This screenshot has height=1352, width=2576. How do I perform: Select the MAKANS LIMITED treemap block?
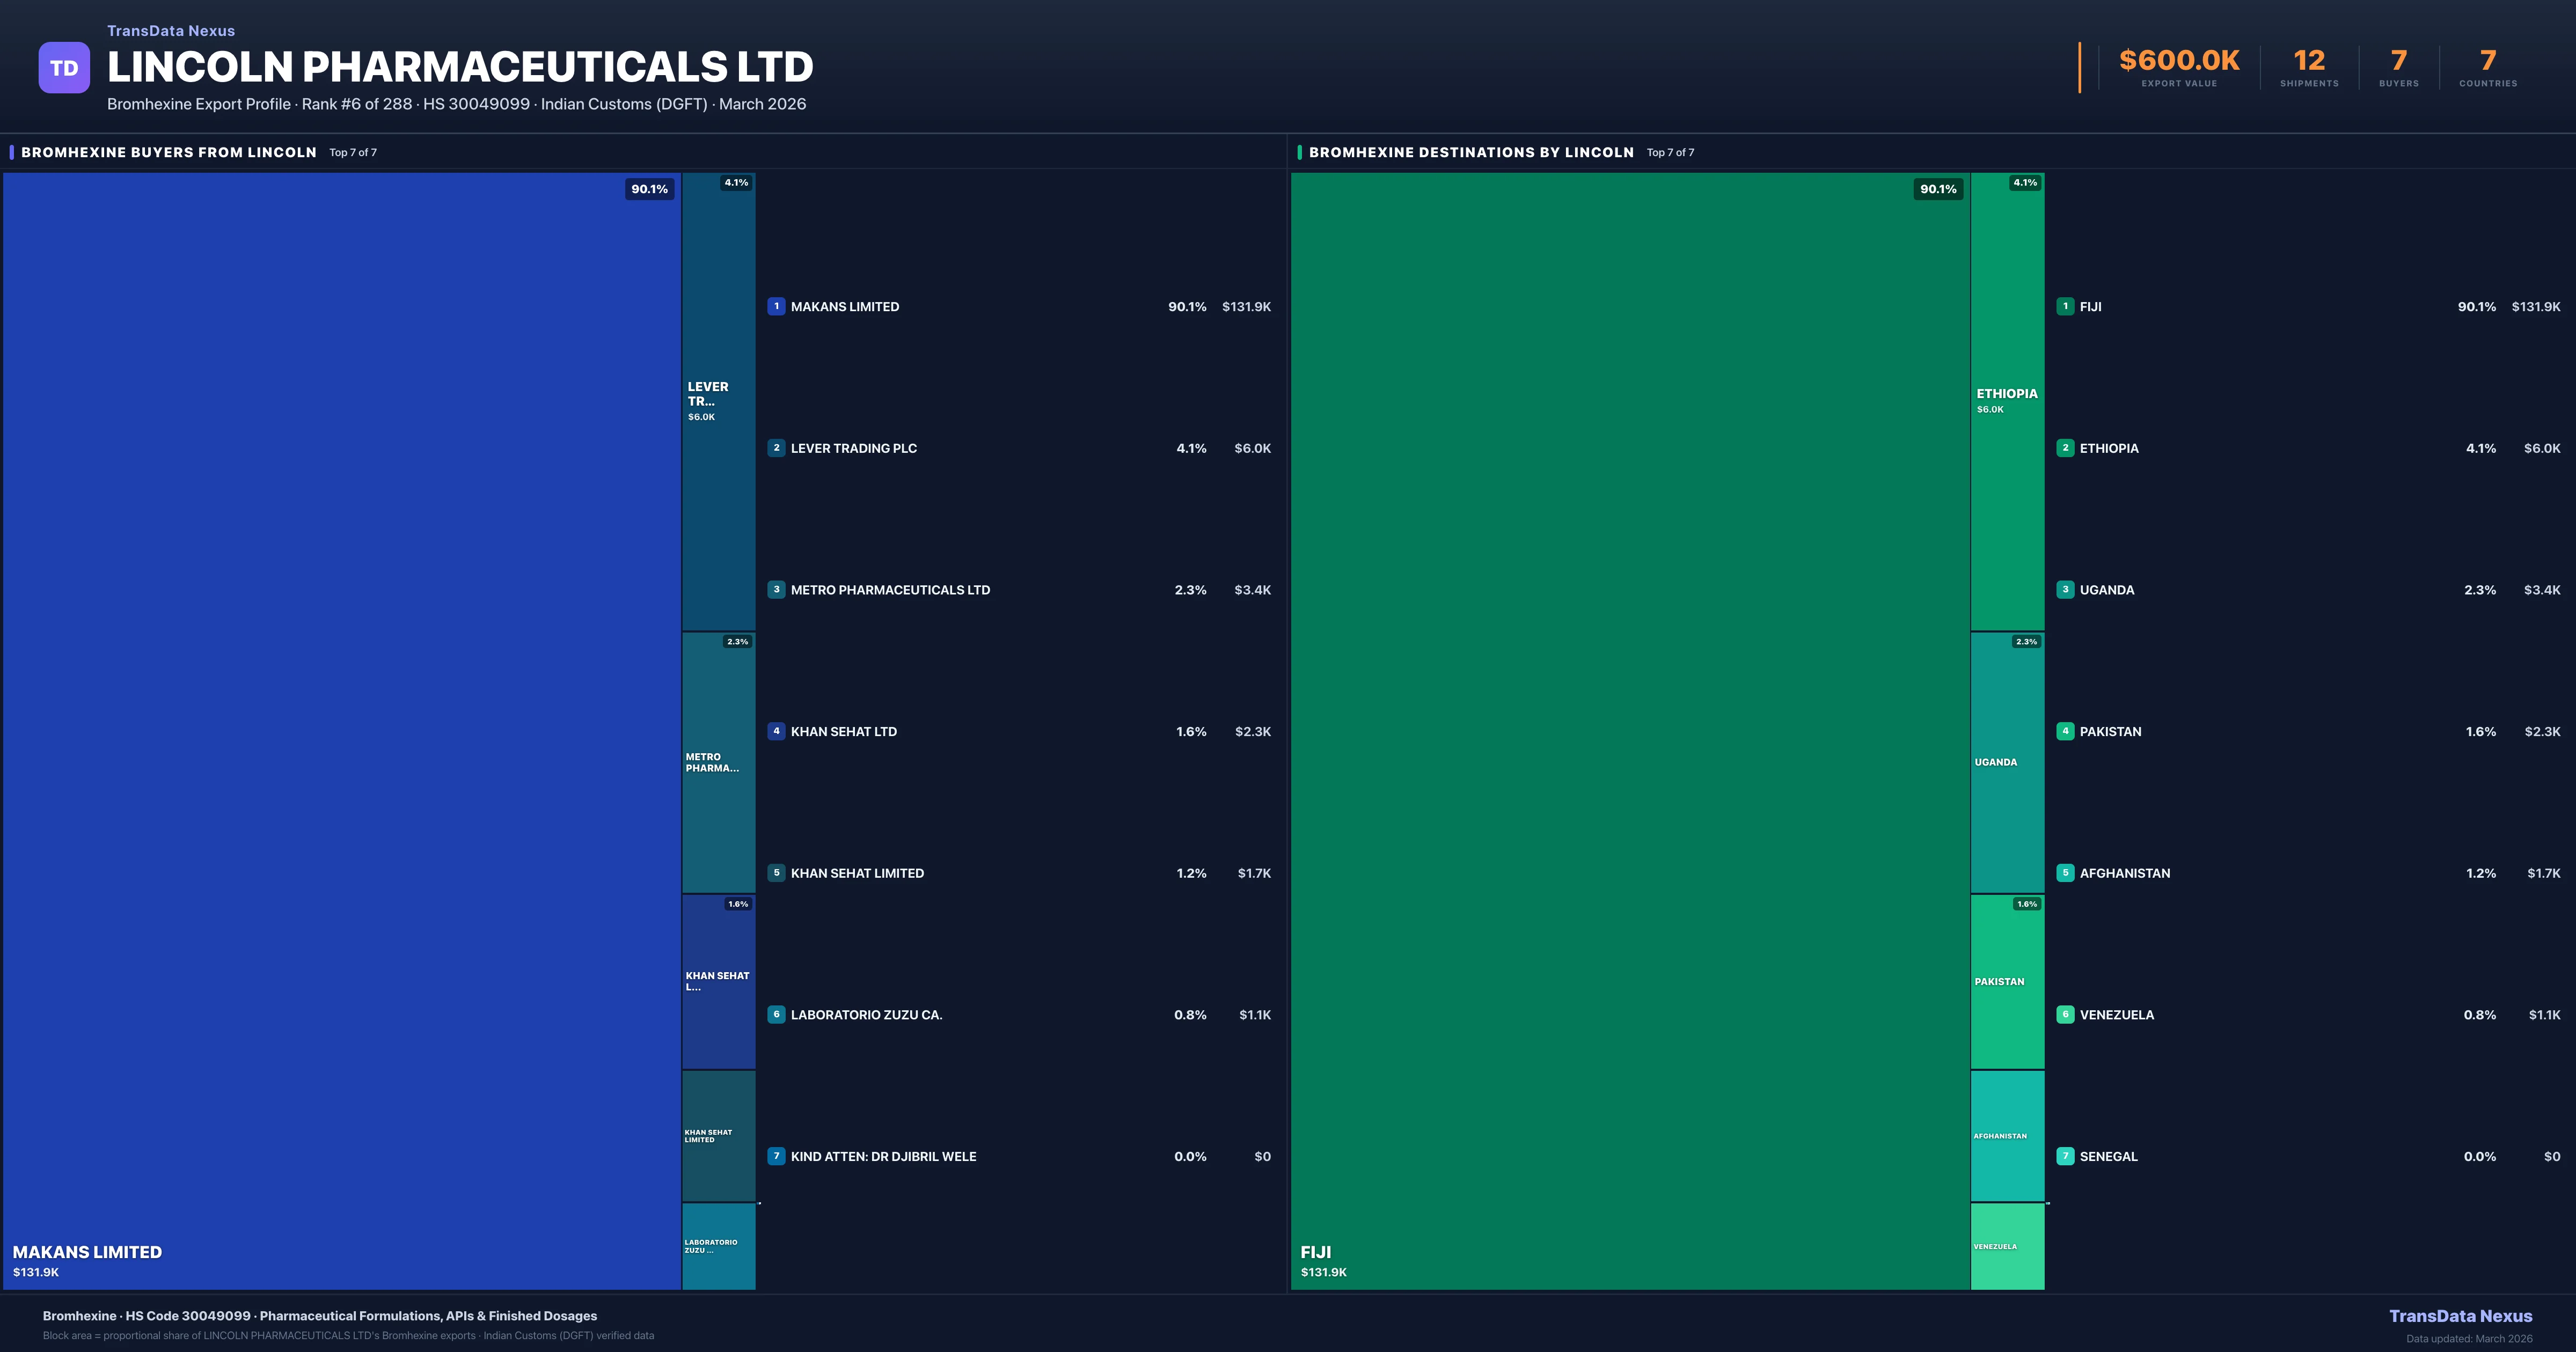pyautogui.click(x=342, y=730)
